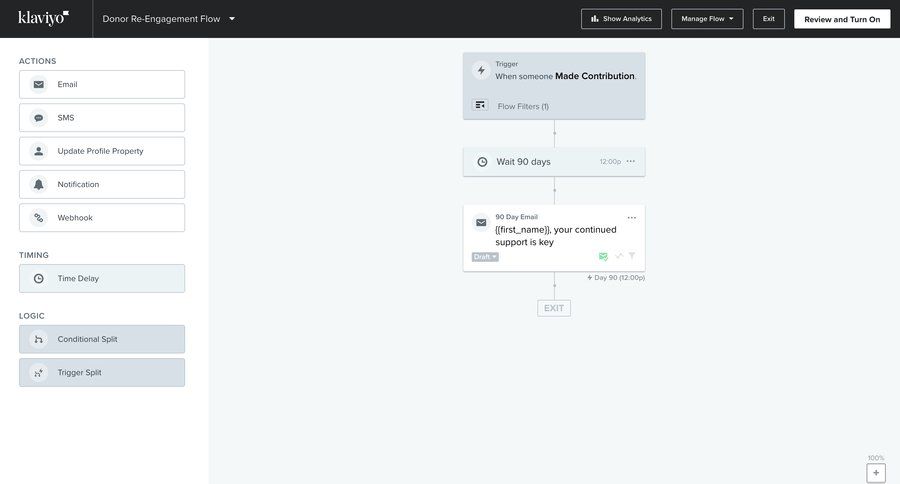Select the Email action block
Screen dimensions: 900x484
[x=102, y=84]
